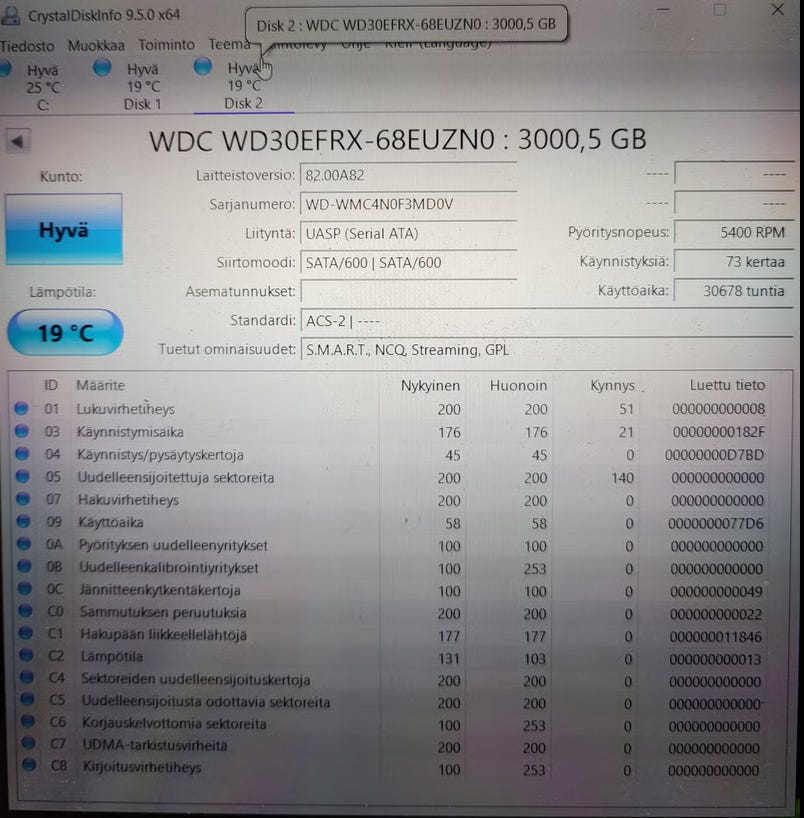This screenshot has width=804, height=818.
Task: Click status dot for Lukuvirhetiheys row
Action: click(21, 408)
